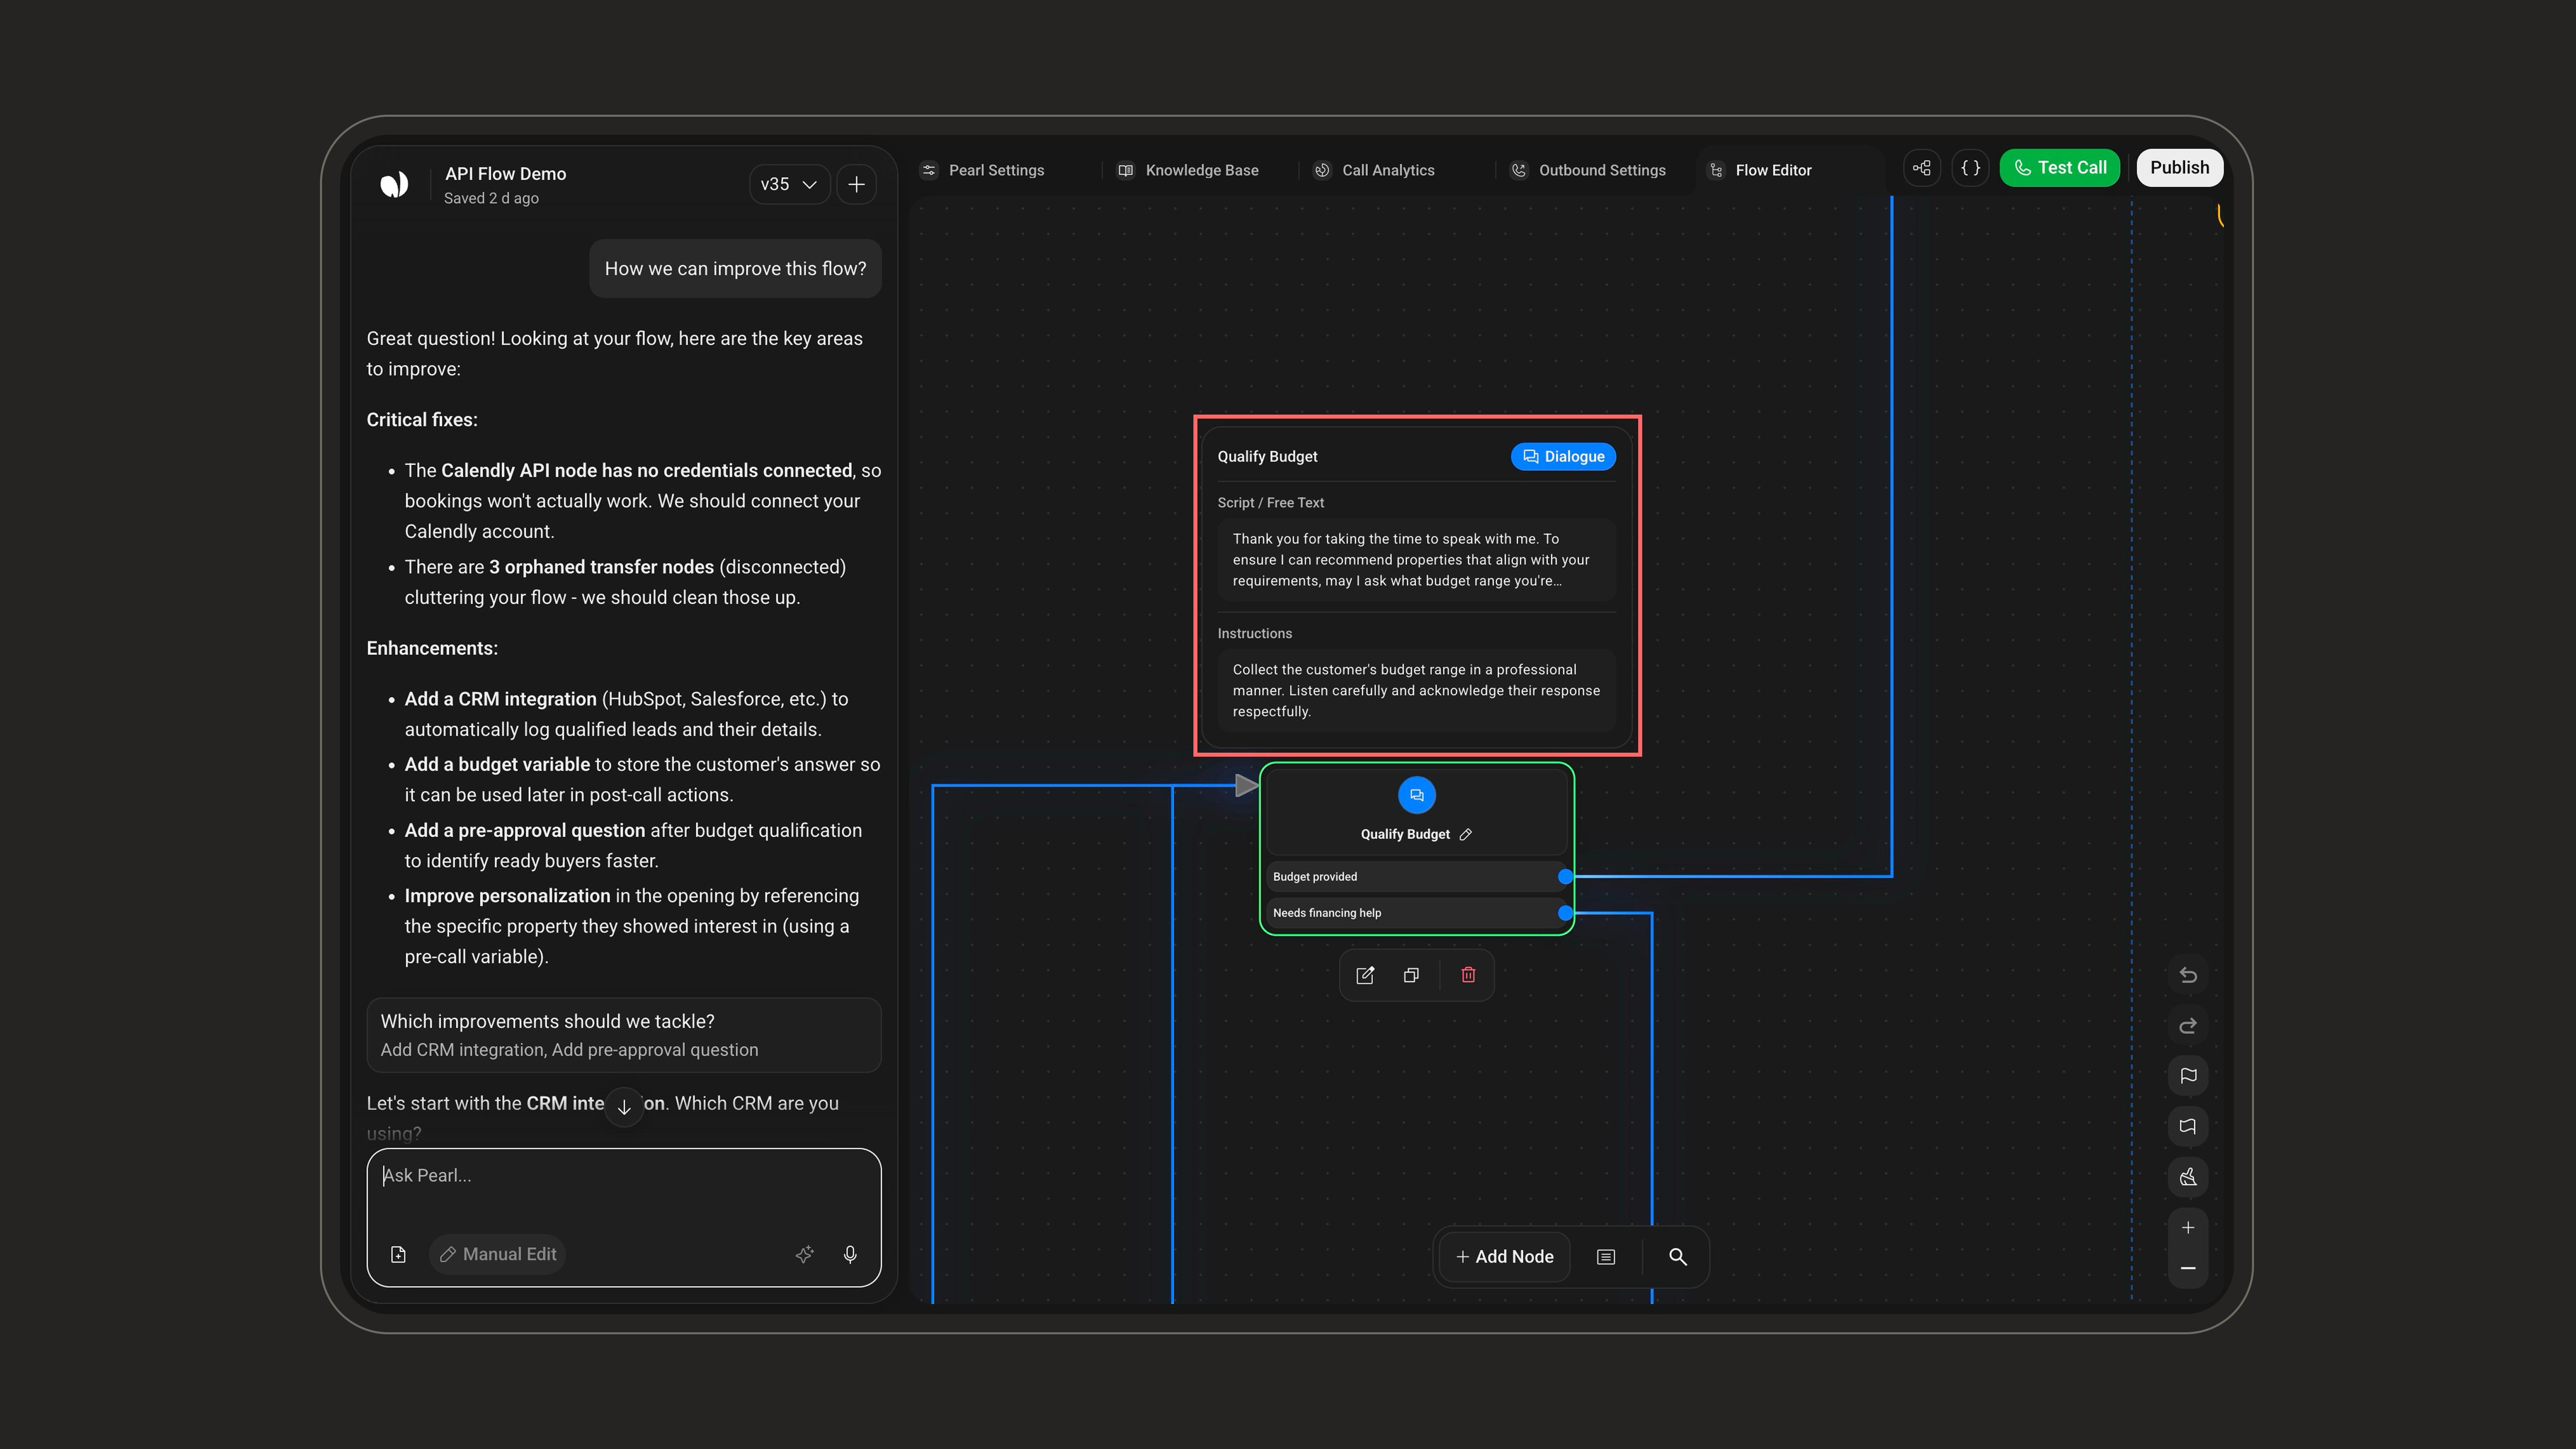Click the broom clean-up layout icon
The image size is (2576, 1449).
[x=2188, y=1177]
